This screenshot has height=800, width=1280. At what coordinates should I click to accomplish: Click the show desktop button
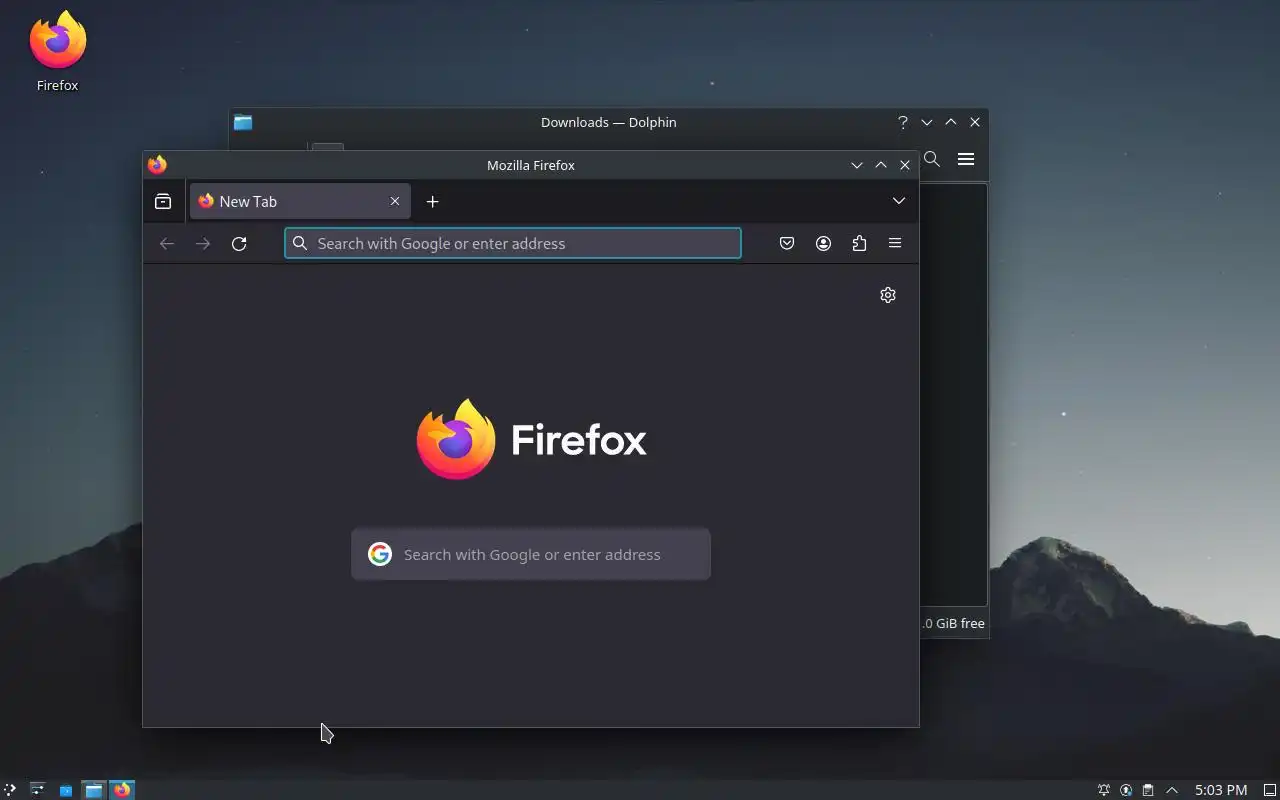pyautogui.click(x=1270, y=790)
